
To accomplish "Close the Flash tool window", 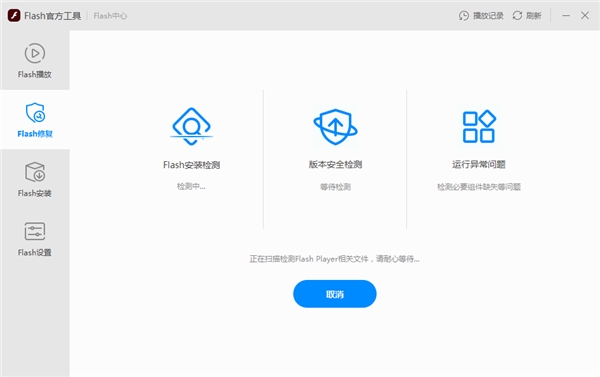I will pyautogui.click(x=585, y=16).
